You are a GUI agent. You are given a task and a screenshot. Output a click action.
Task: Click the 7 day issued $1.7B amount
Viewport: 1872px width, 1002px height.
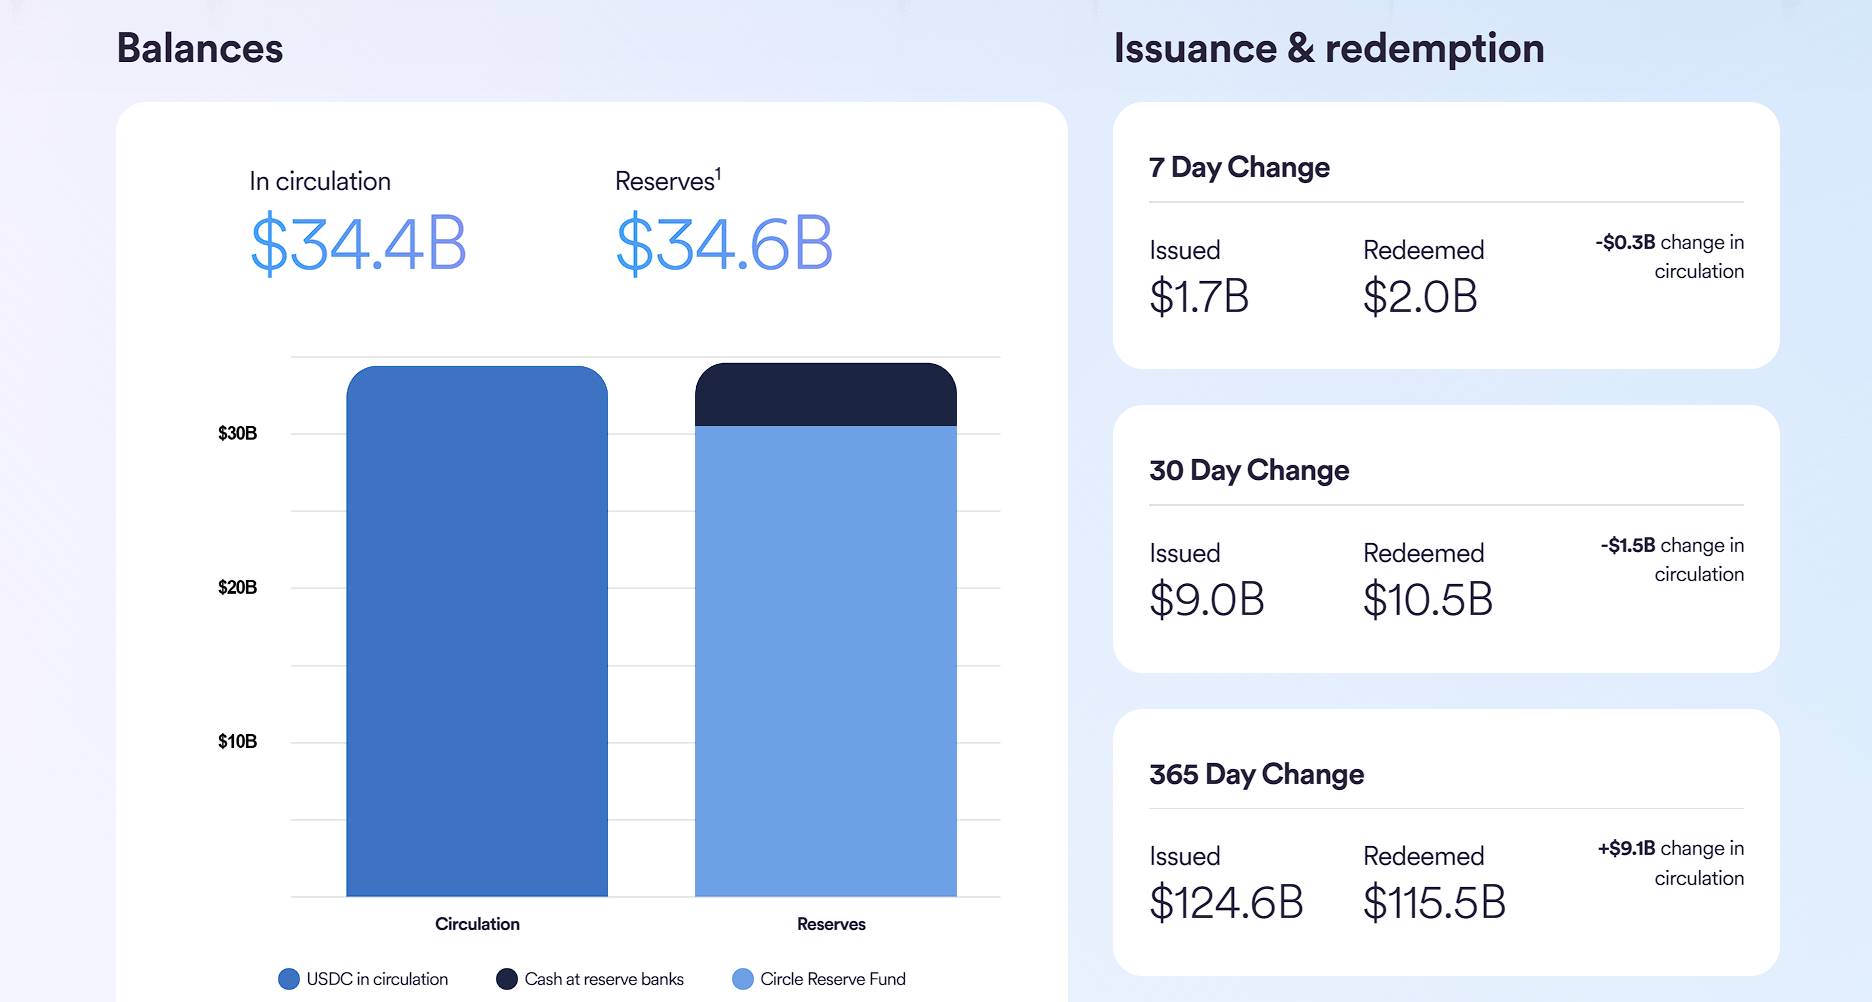tap(1199, 297)
